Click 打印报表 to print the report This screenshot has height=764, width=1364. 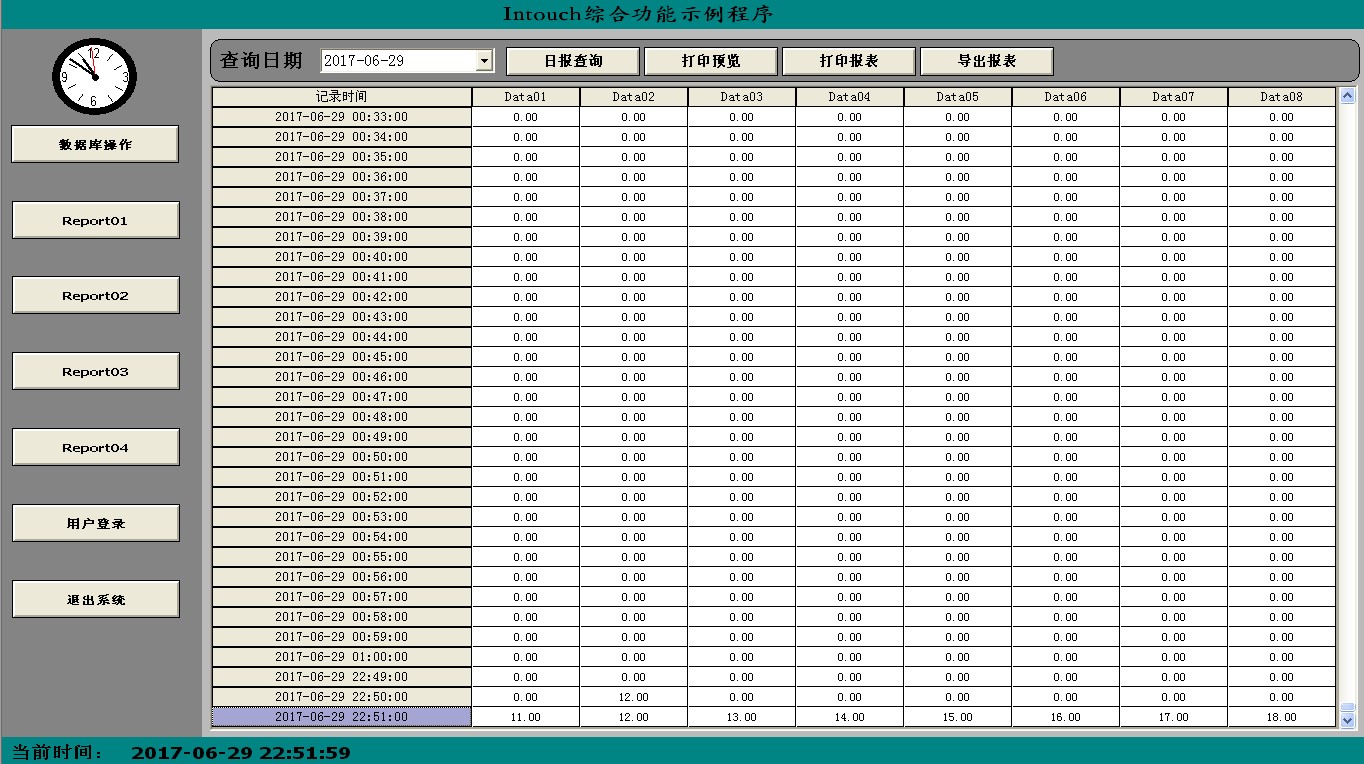tap(848, 60)
